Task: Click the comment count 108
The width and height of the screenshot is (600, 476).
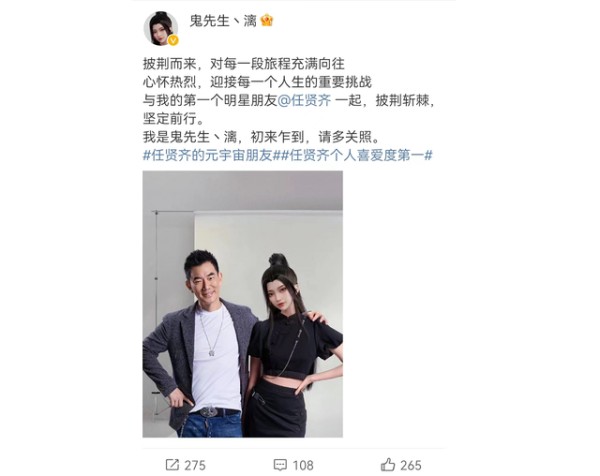Action: 303,465
